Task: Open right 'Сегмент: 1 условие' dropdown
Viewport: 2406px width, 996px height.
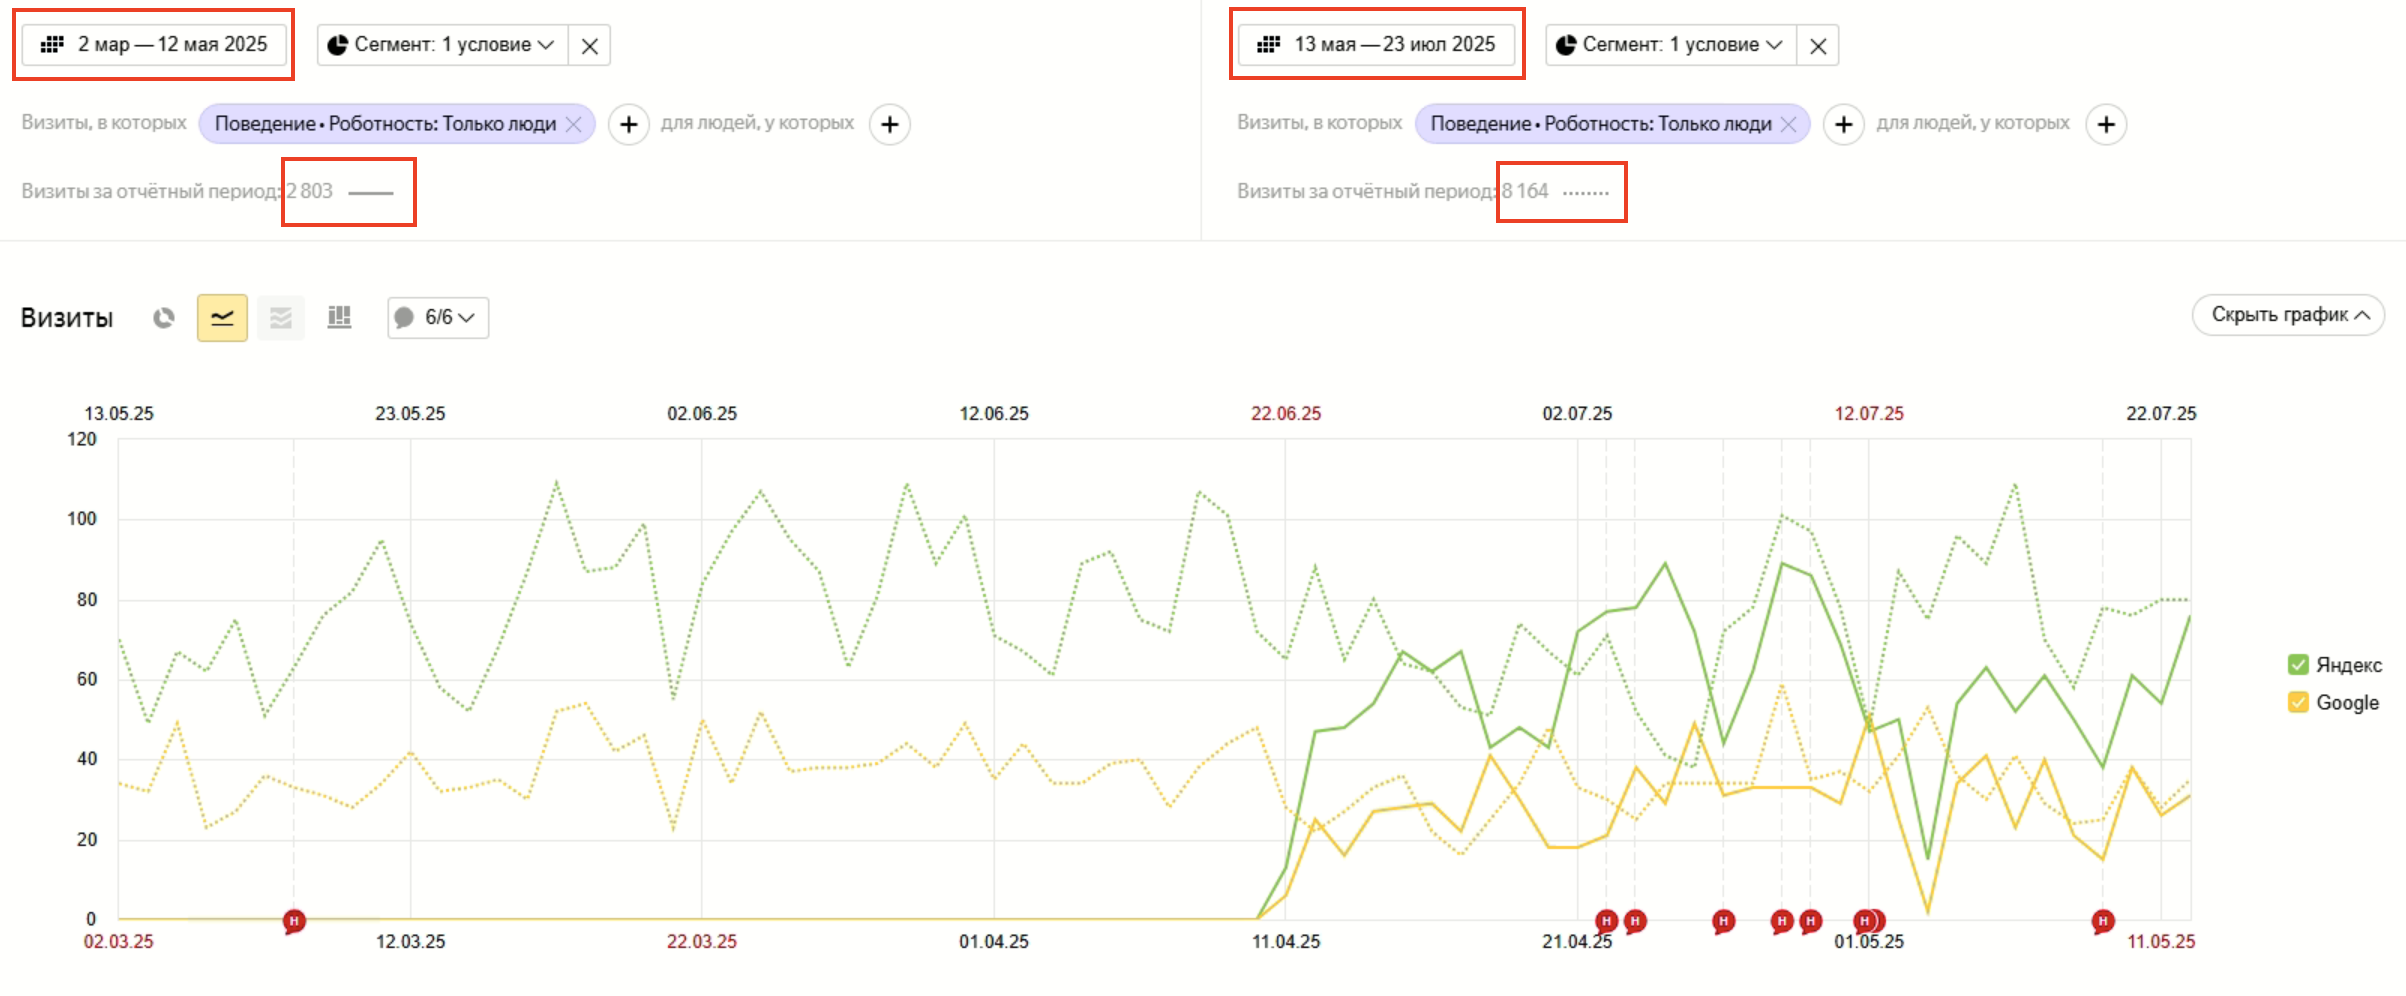Action: [1670, 46]
